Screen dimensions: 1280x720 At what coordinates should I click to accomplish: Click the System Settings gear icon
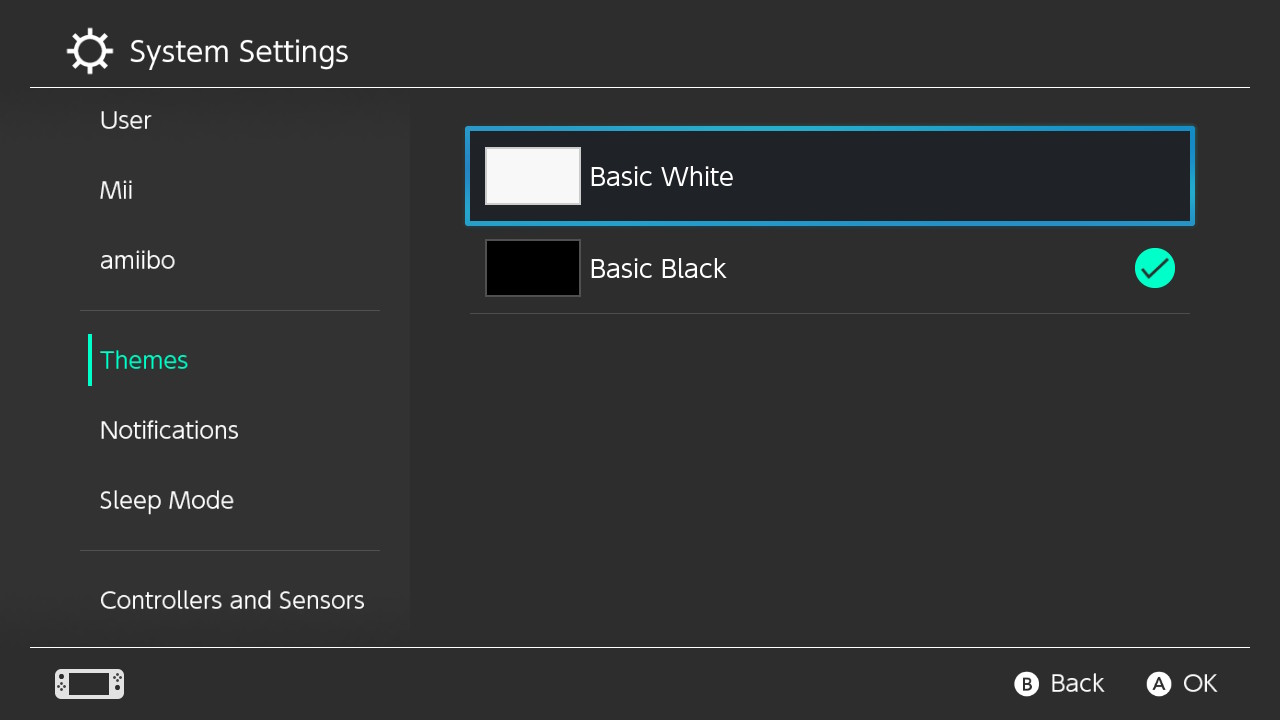pyautogui.click(x=89, y=51)
